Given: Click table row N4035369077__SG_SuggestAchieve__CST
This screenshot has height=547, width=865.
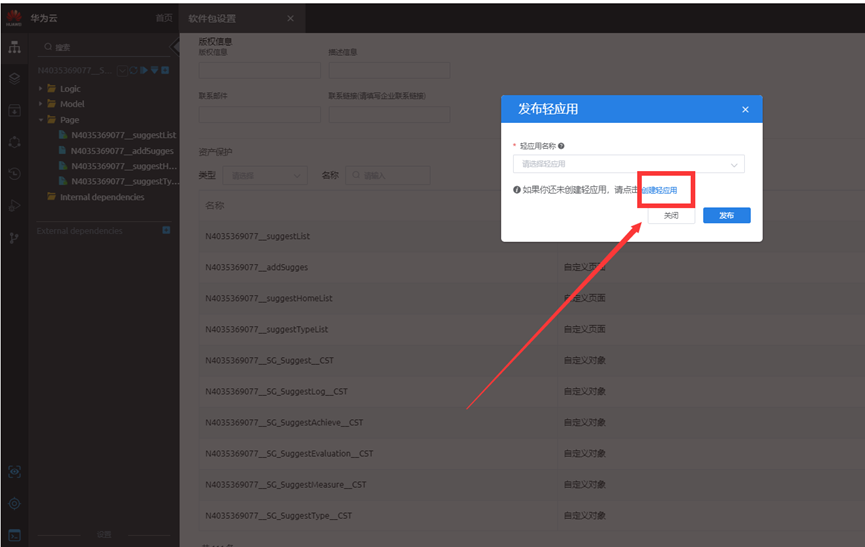Looking at the screenshot, I should [532, 422].
